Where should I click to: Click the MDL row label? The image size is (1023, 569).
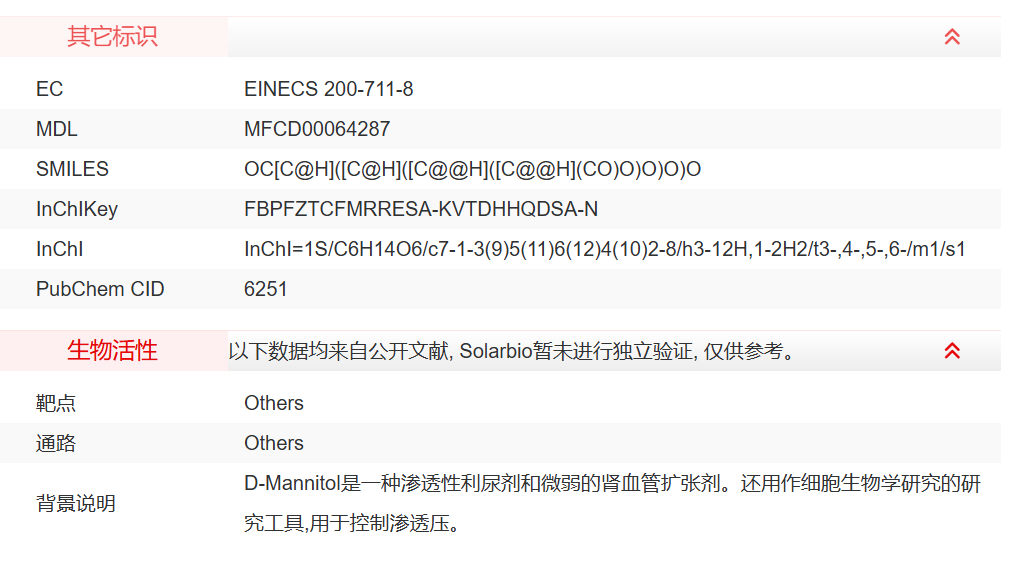click(x=56, y=129)
